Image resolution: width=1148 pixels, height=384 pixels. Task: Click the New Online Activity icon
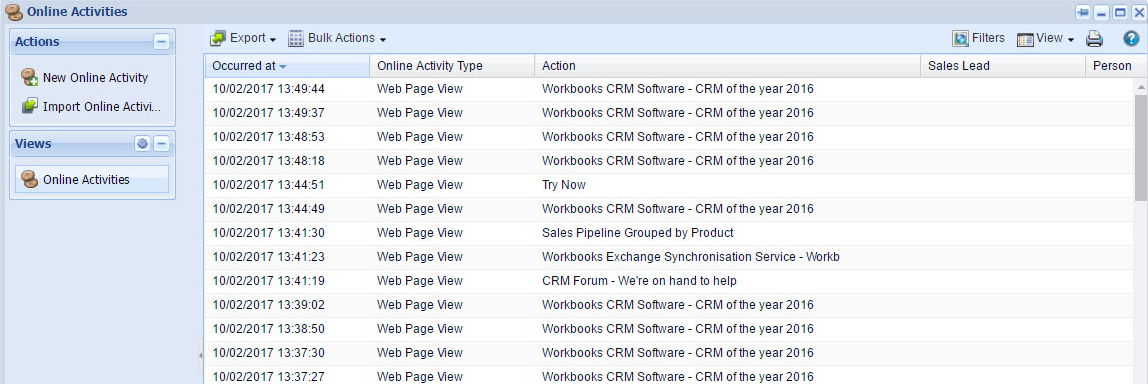(x=29, y=78)
